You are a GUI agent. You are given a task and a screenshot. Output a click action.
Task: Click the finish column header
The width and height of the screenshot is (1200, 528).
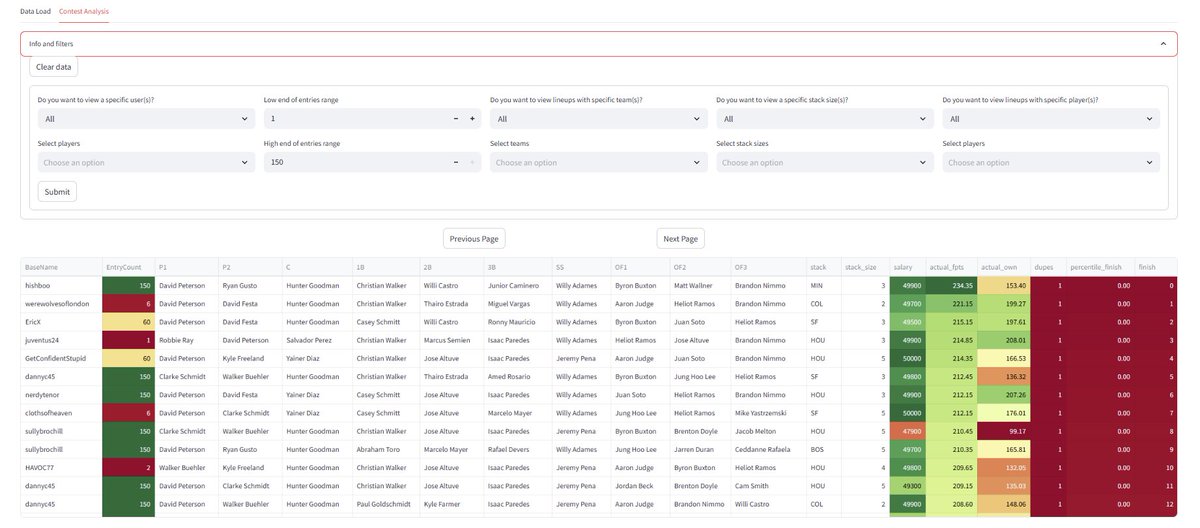tap(1157, 267)
